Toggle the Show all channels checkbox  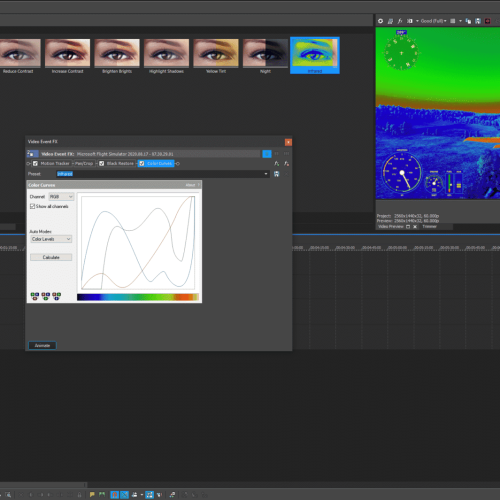(32, 206)
